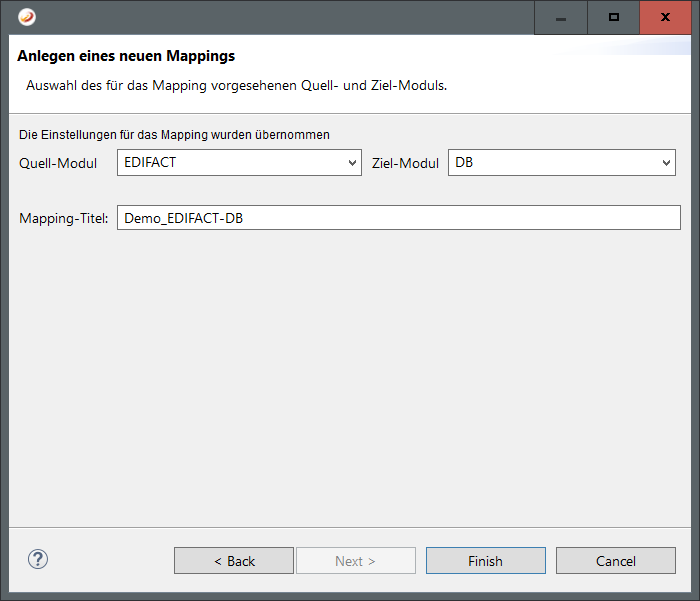Image resolution: width=700 pixels, height=601 pixels.
Task: Focus the Mapping-Titel text field
Action: click(398, 219)
